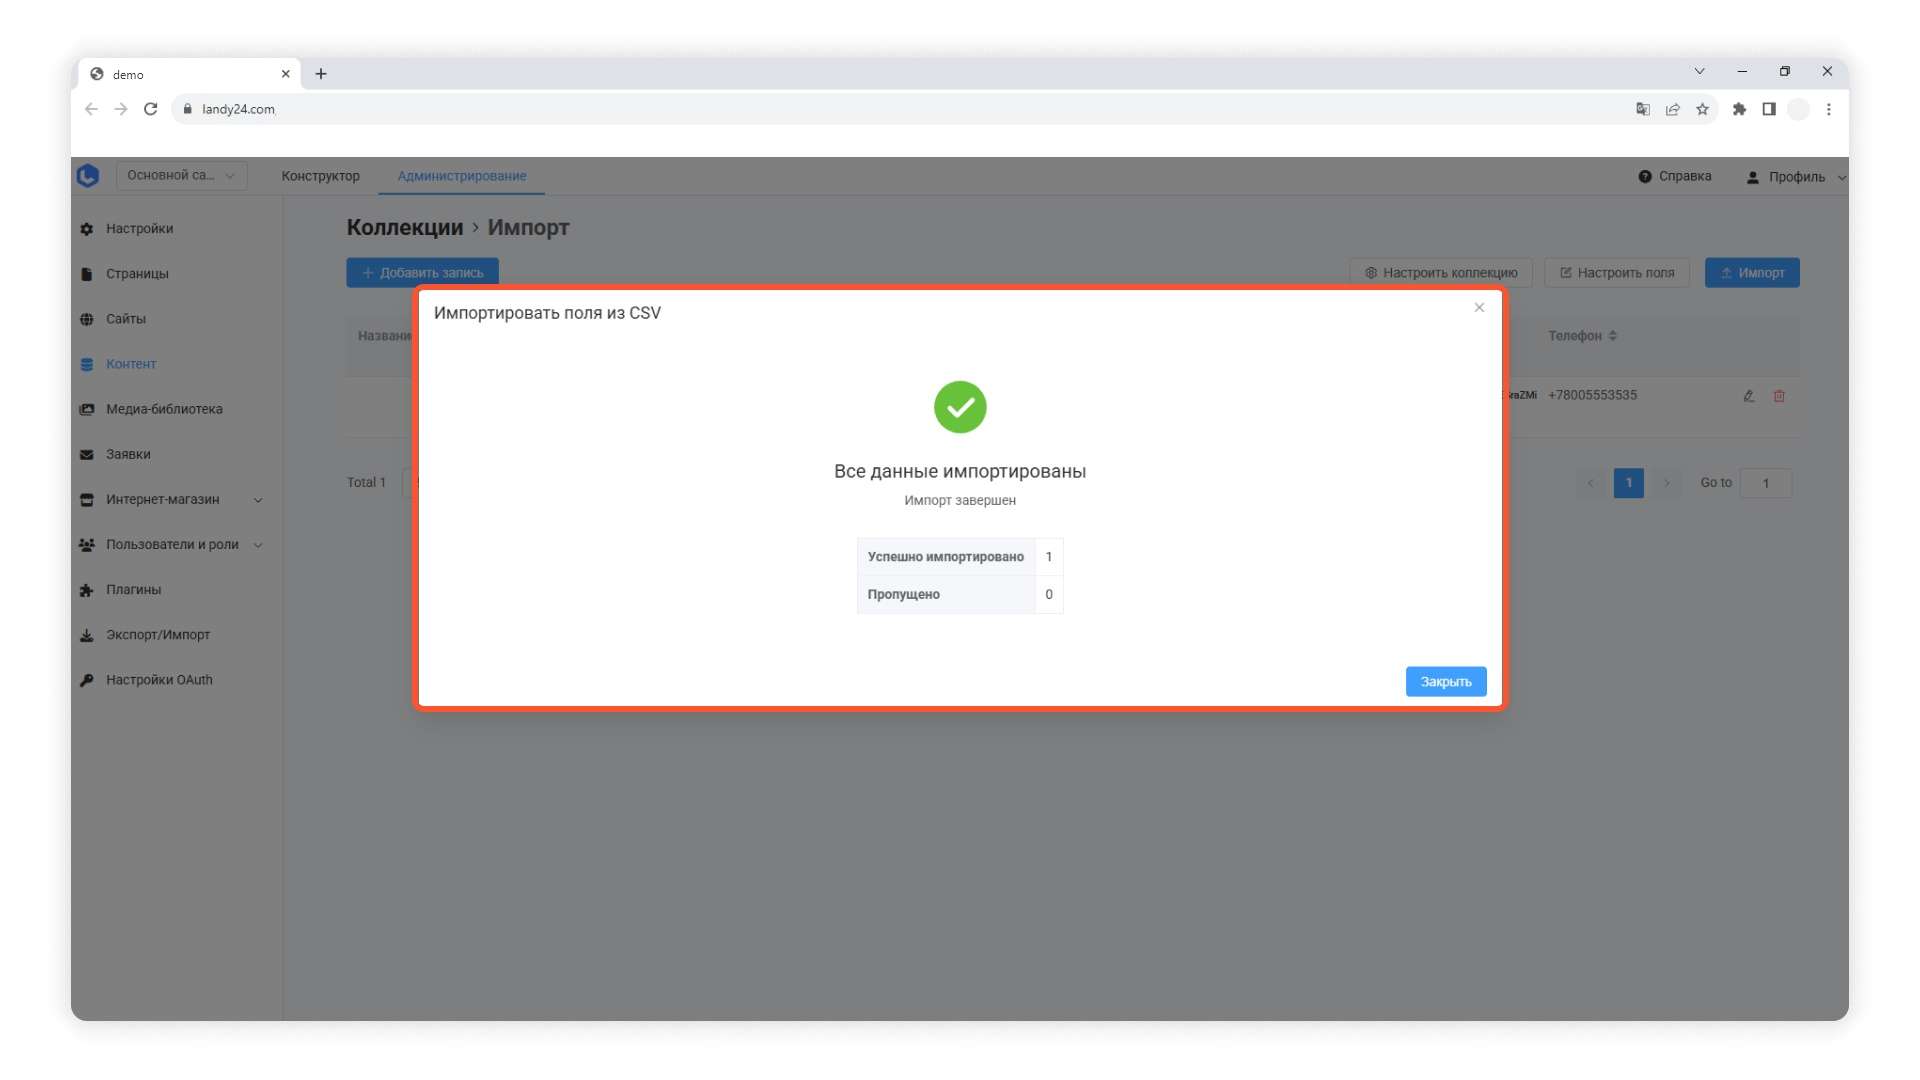
Task: Click the edit pencil icon in row
Action: pyautogui.click(x=1748, y=396)
